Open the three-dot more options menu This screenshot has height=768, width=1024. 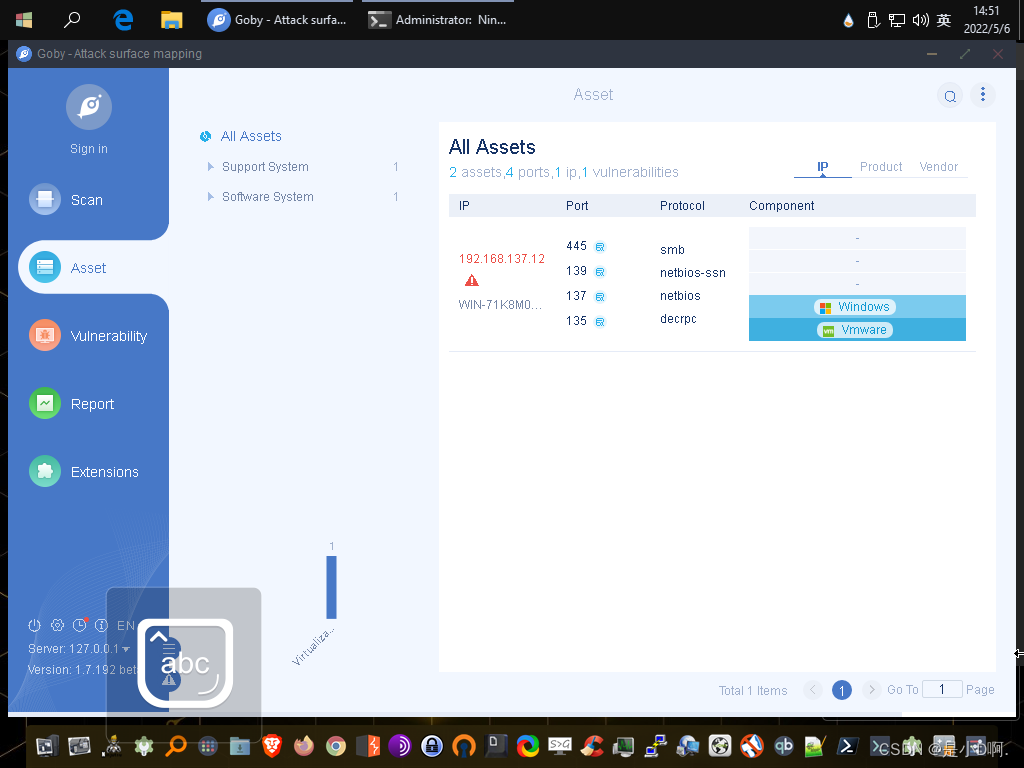click(x=982, y=95)
